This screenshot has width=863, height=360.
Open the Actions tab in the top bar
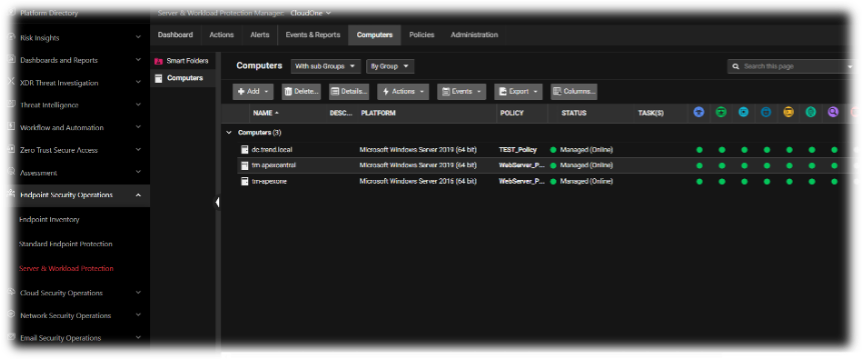coord(221,35)
